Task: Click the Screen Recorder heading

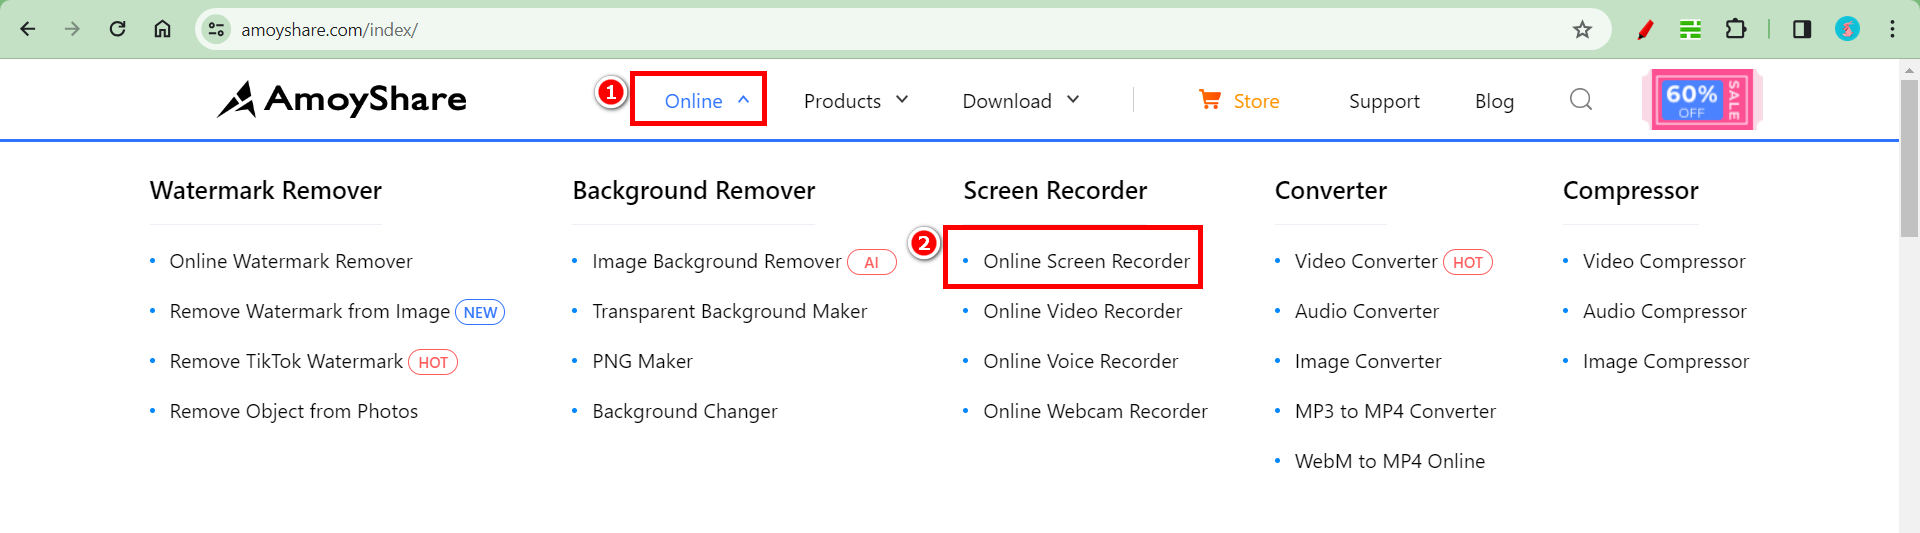Action: [1055, 190]
